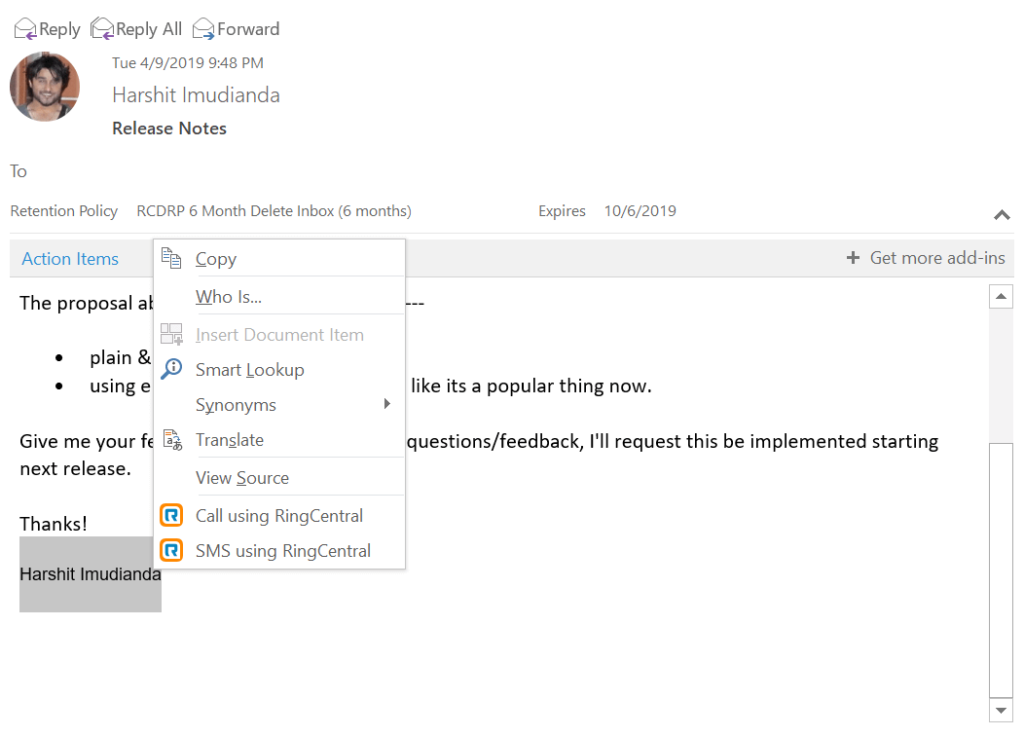Collapse the message header with chevron
This screenshot has width=1024, height=736.
[x=1001, y=214]
